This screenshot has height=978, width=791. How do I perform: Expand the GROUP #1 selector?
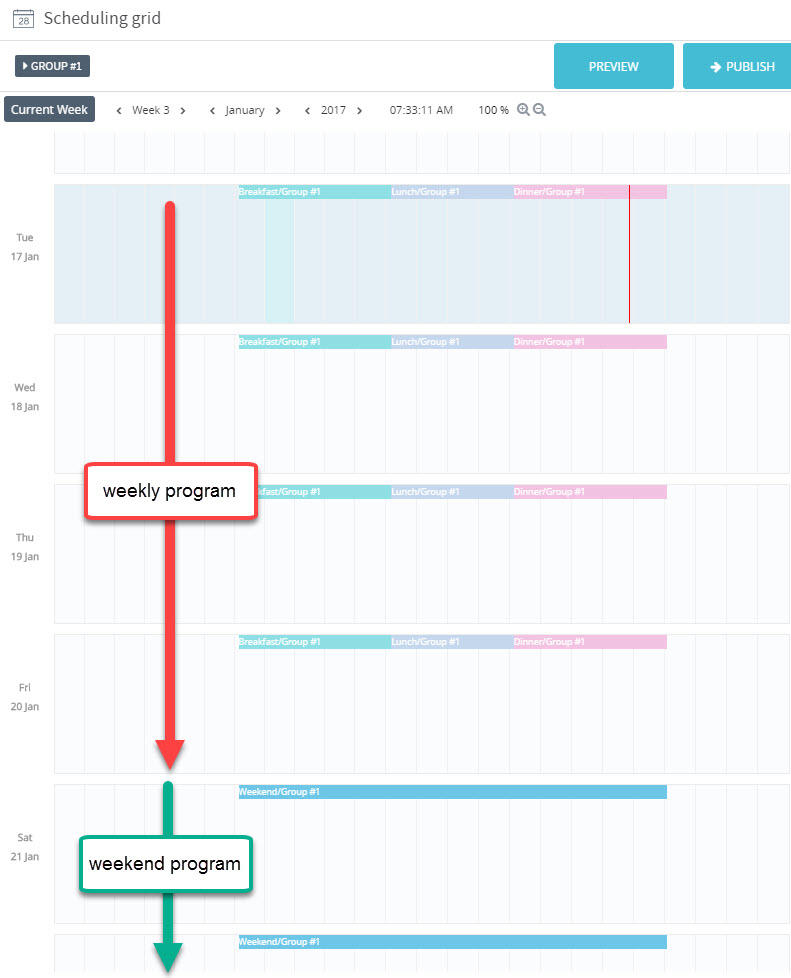pyautogui.click(x=52, y=66)
